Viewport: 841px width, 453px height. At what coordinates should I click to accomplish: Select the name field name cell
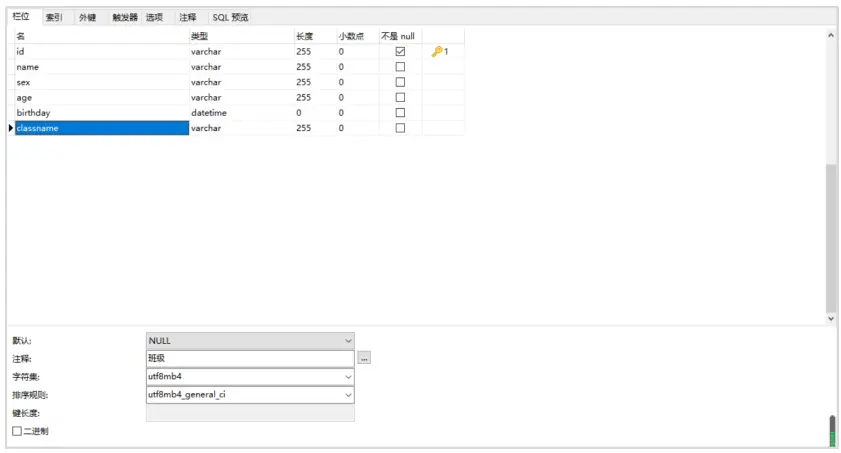point(101,66)
